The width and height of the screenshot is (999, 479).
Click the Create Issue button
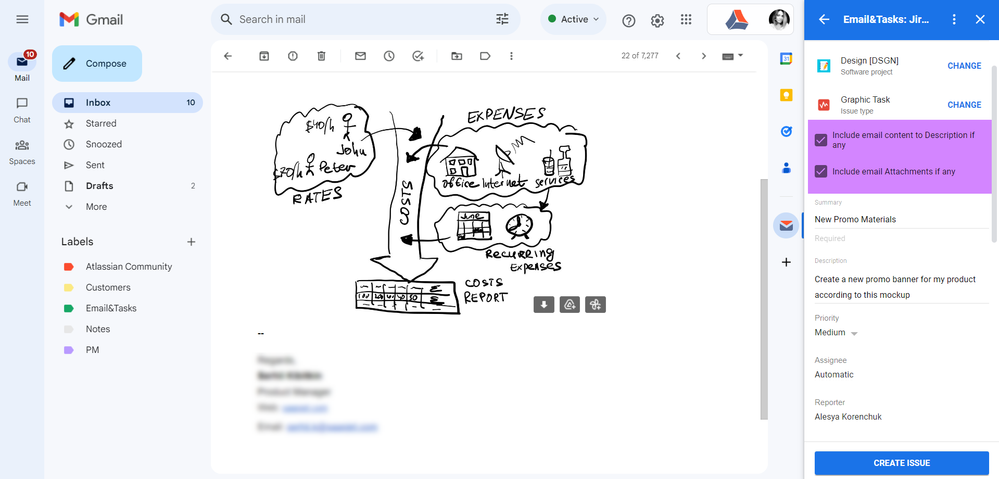[x=902, y=463]
